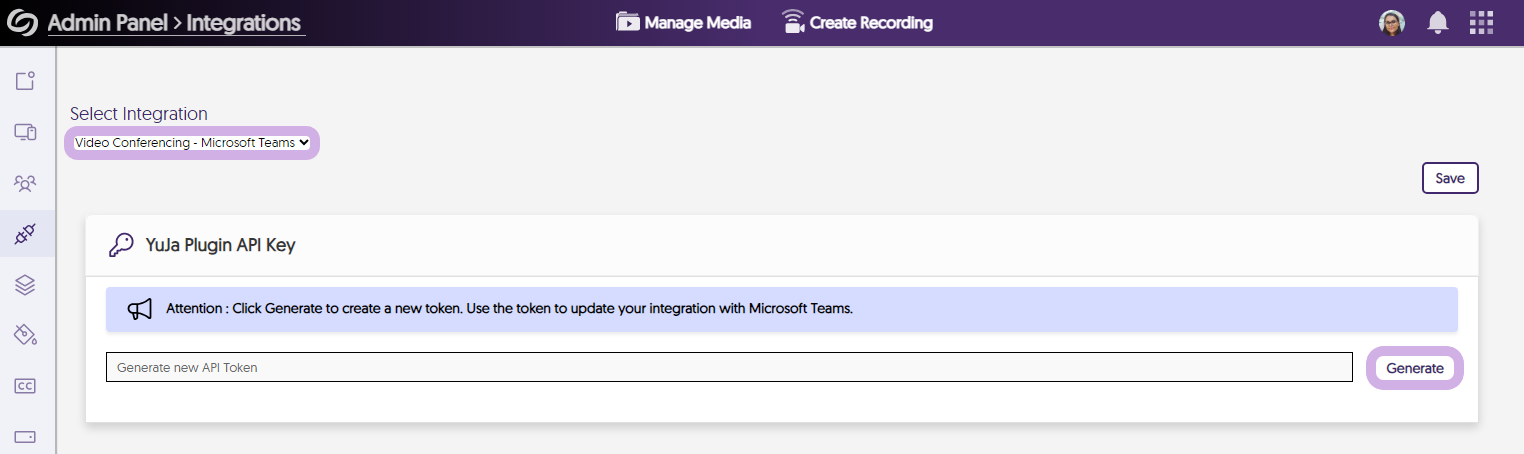Open the apps grid menu
Screen dimensions: 1524x454
pyautogui.click(x=1481, y=23)
